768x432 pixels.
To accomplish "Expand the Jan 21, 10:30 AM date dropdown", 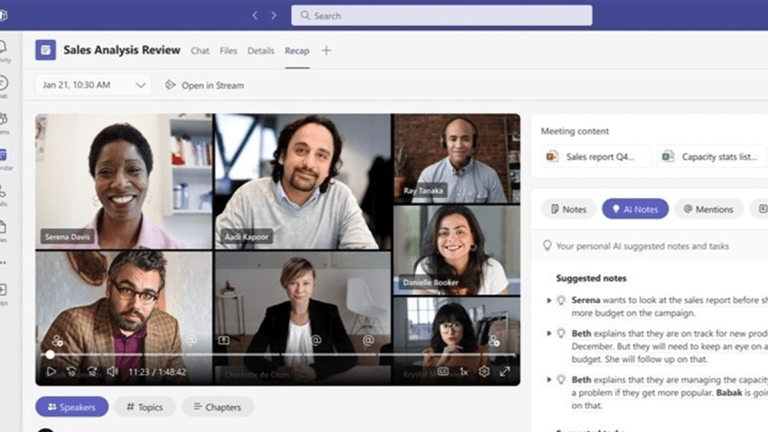I will [140, 85].
